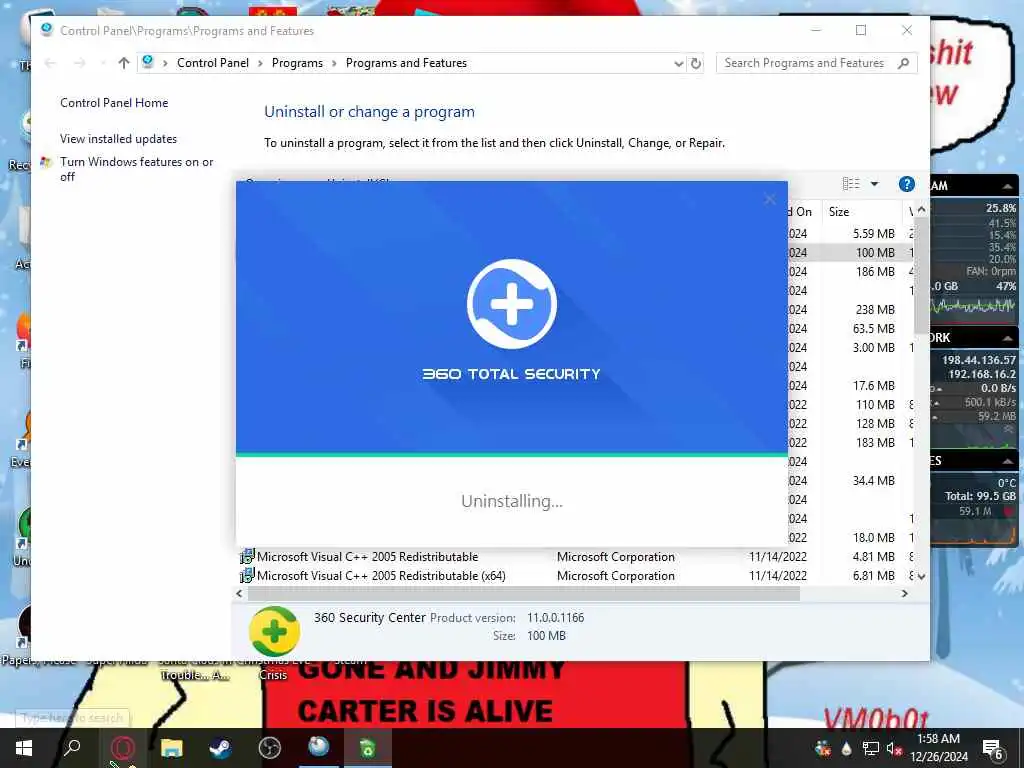Open the recent locations dropdown arrow
Image resolution: width=1024 pixels, height=768 pixels.
pyautogui.click(x=103, y=63)
